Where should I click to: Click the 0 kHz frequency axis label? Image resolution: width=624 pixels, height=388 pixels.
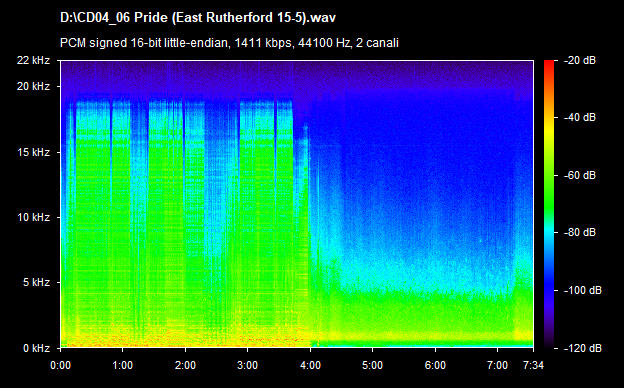point(36,349)
